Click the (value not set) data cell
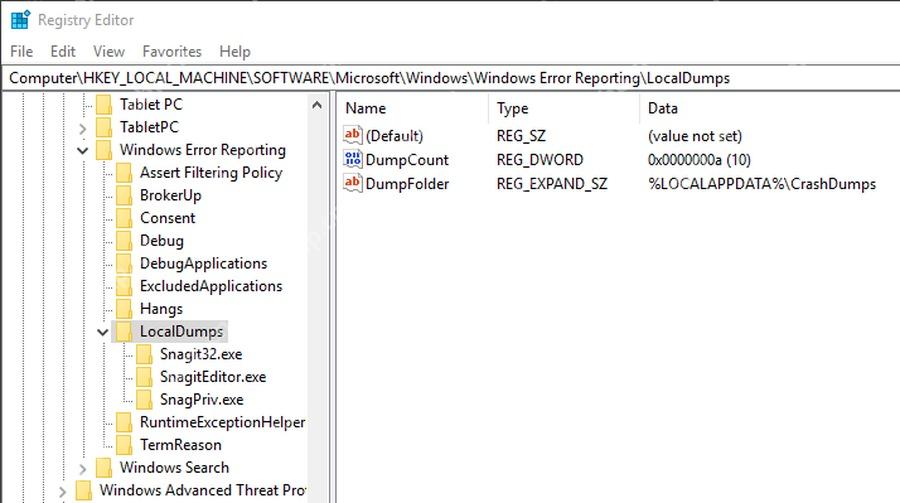 tap(695, 136)
